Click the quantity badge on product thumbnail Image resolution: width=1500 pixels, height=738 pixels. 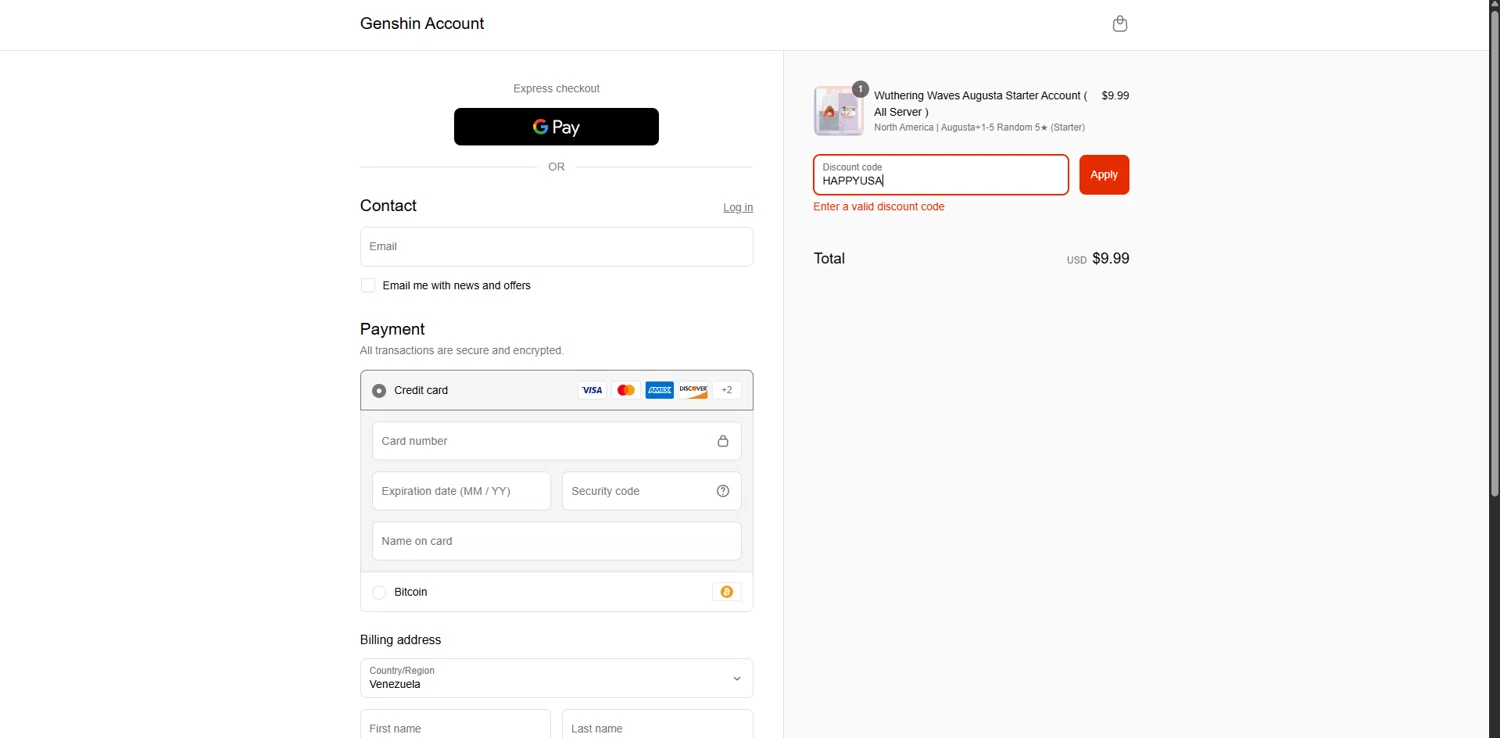click(x=860, y=89)
